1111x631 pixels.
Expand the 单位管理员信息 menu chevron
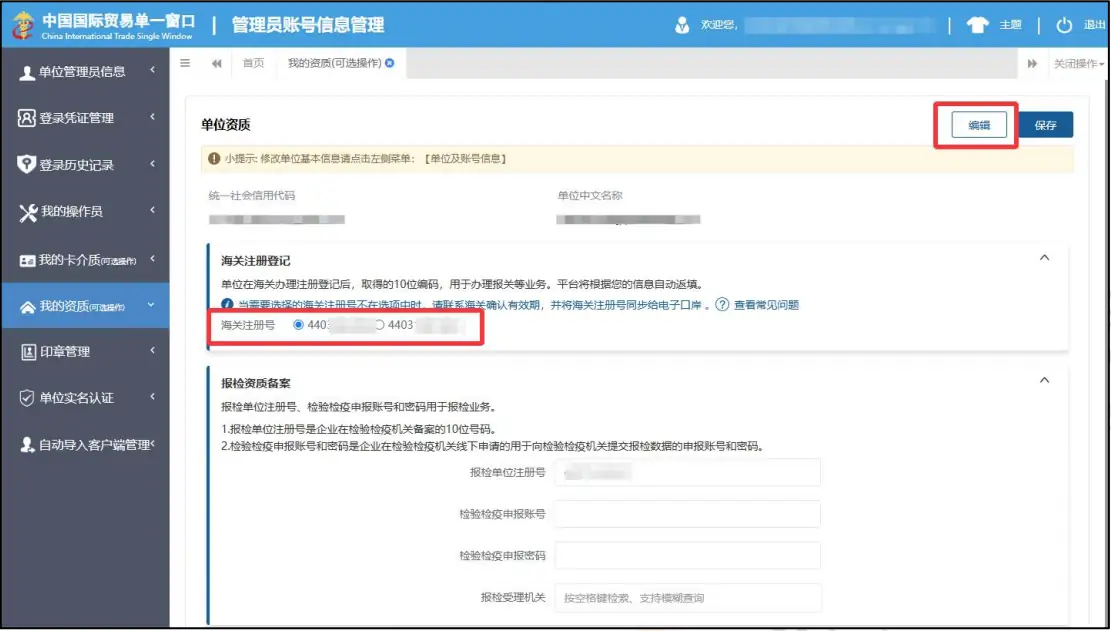pyautogui.click(x=152, y=70)
